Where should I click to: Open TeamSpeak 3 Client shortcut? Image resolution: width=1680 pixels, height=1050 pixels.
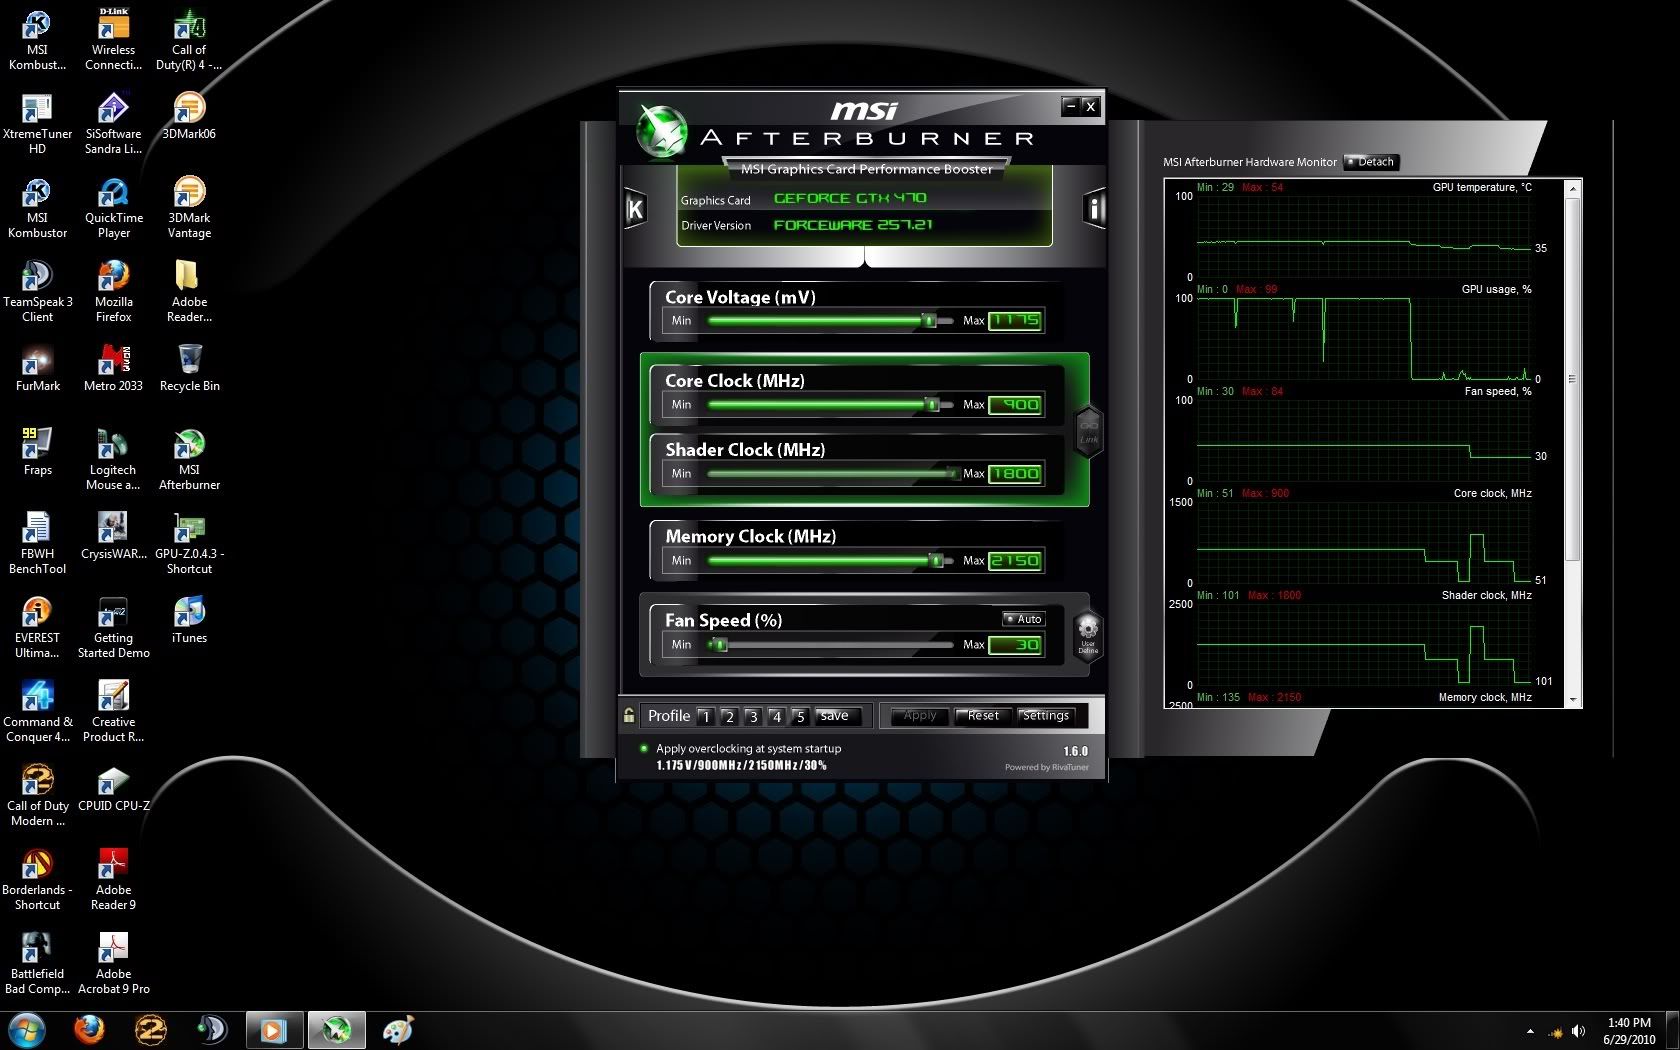coord(37,291)
